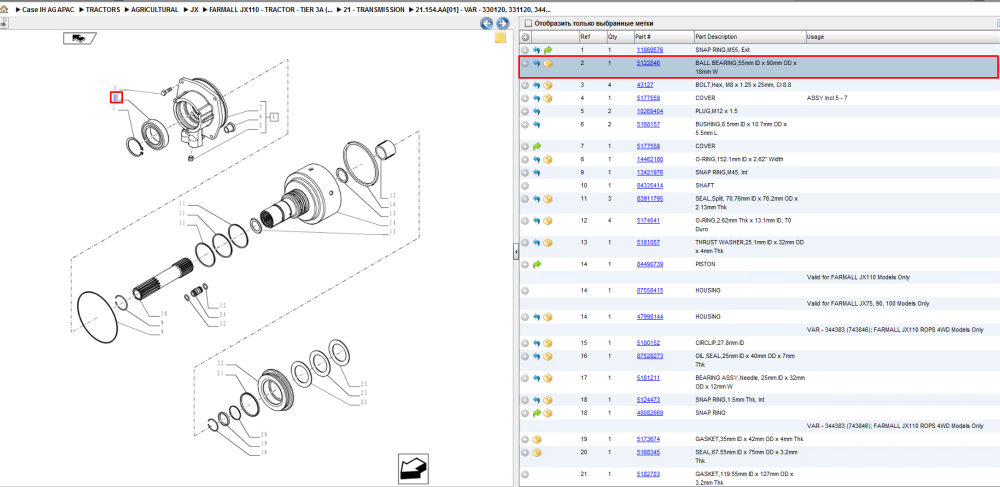1000x487 pixels.
Task: Click the pin icon at diagram toolbar left
Action: point(4,24)
